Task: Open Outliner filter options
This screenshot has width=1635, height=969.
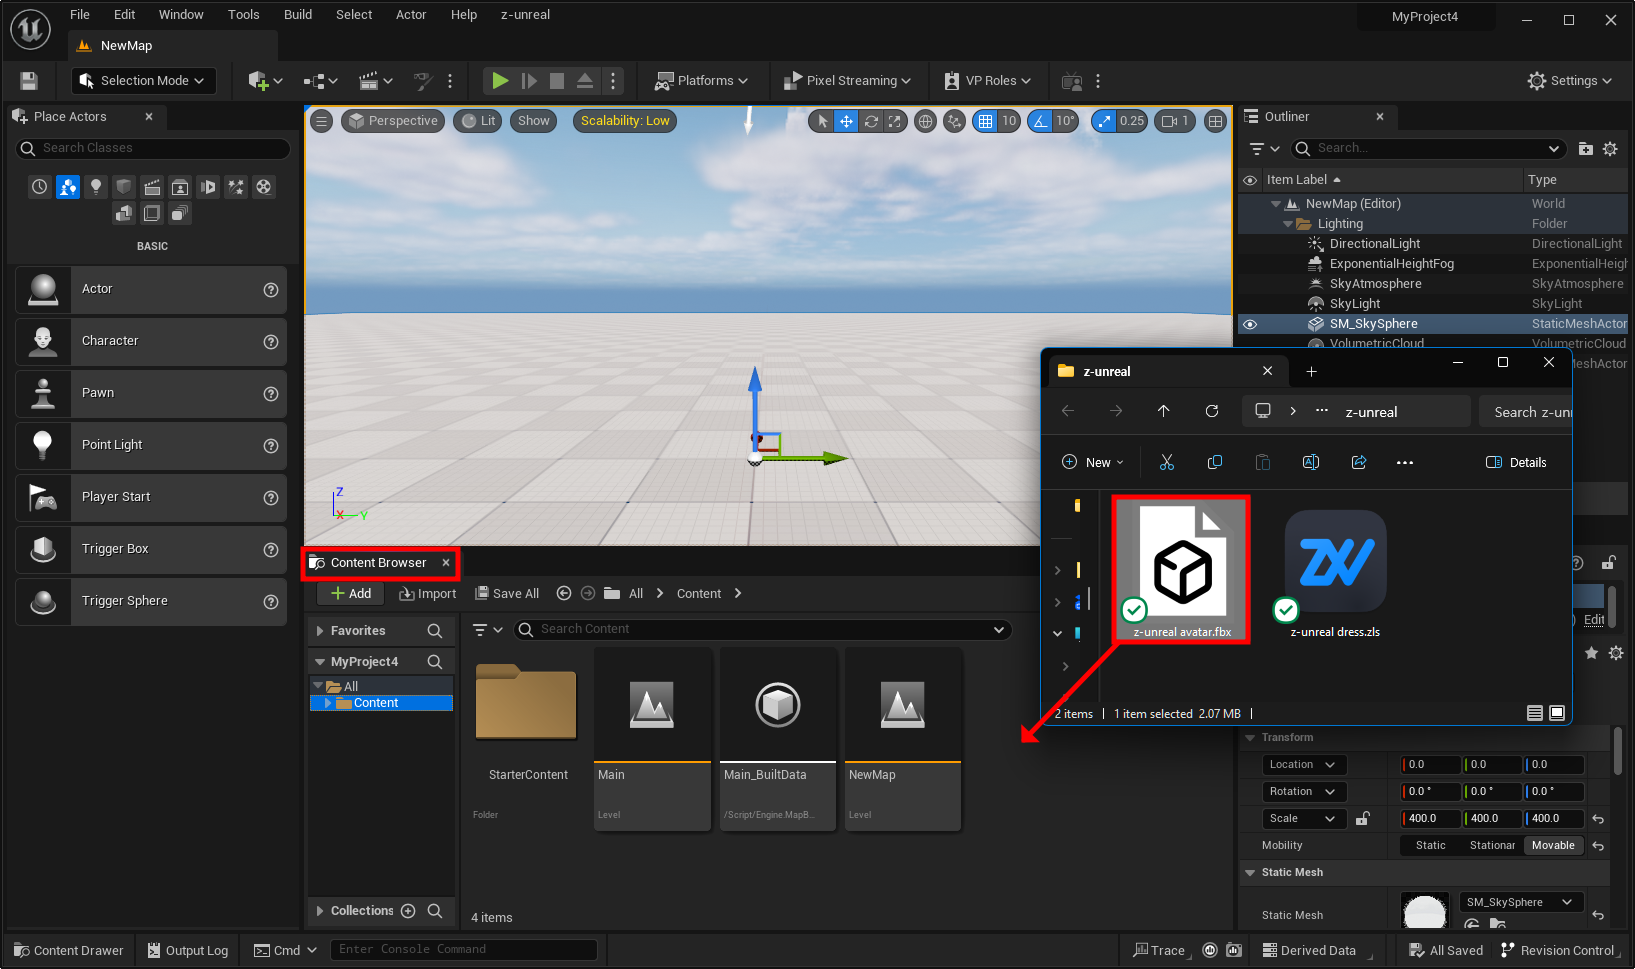Action: click(1264, 149)
